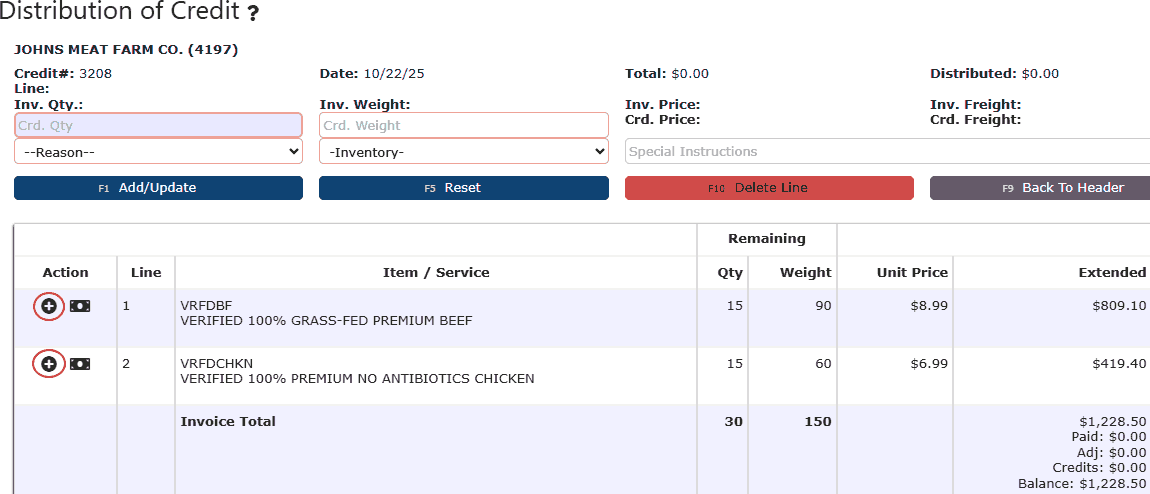Viewport: 1150px width, 494px height.
Task: Click the Item / Service column header
Action: point(436,272)
